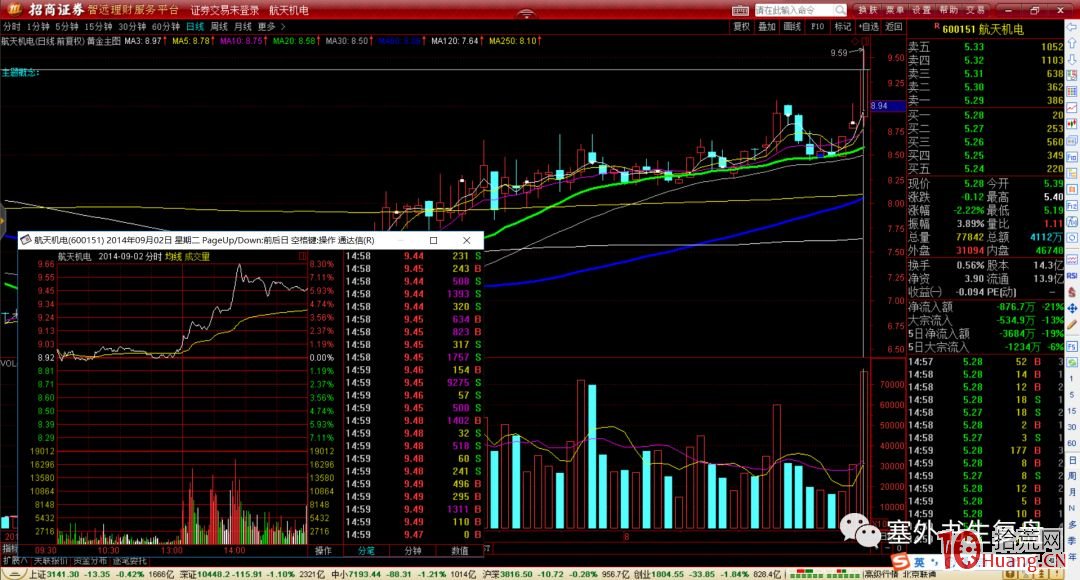The image size is (1080, 580).
Task: Open the on-screen keyboard icon in title bar
Action: click(x=740, y=10)
